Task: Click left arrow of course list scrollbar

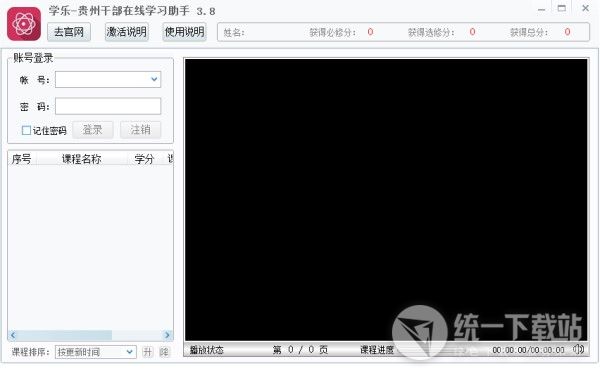Action: [x=13, y=335]
